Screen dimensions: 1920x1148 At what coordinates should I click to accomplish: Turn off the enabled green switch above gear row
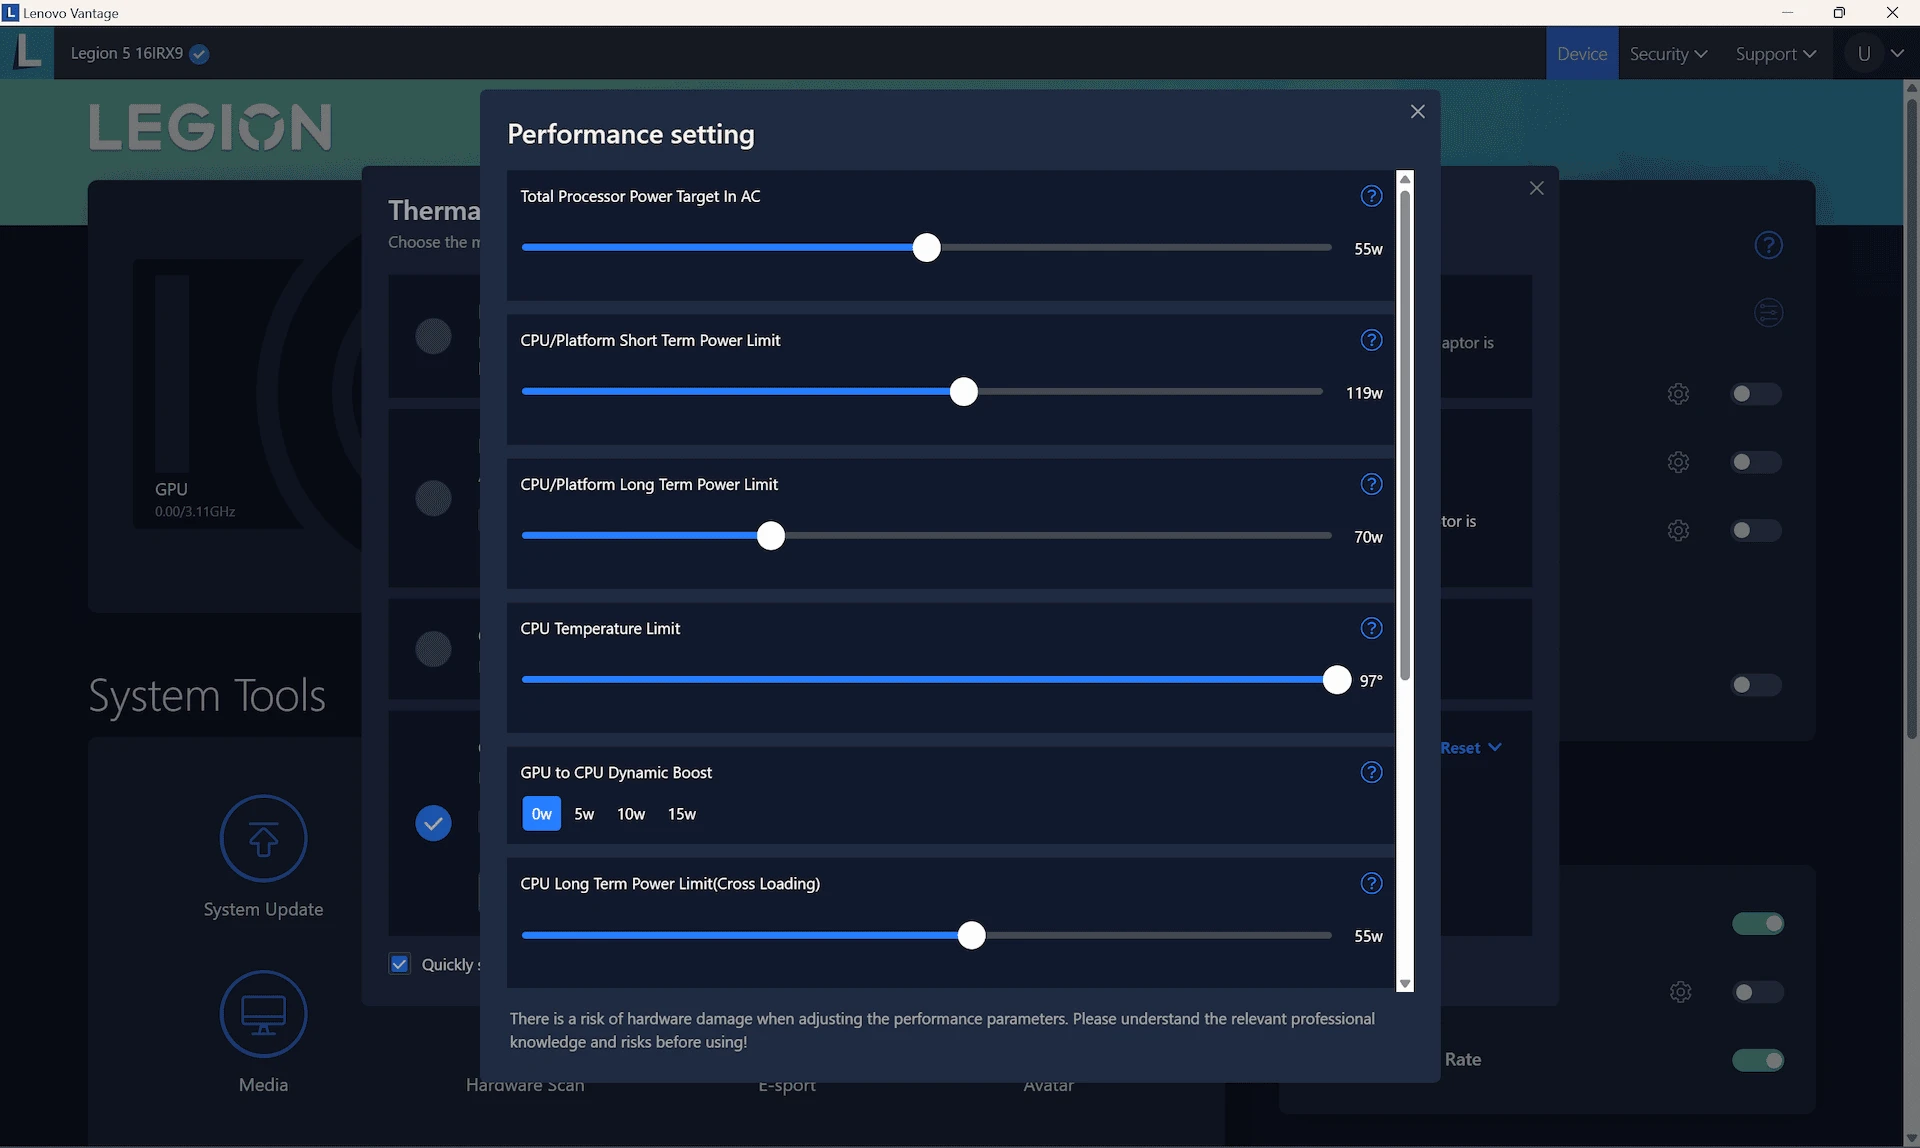click(1758, 923)
